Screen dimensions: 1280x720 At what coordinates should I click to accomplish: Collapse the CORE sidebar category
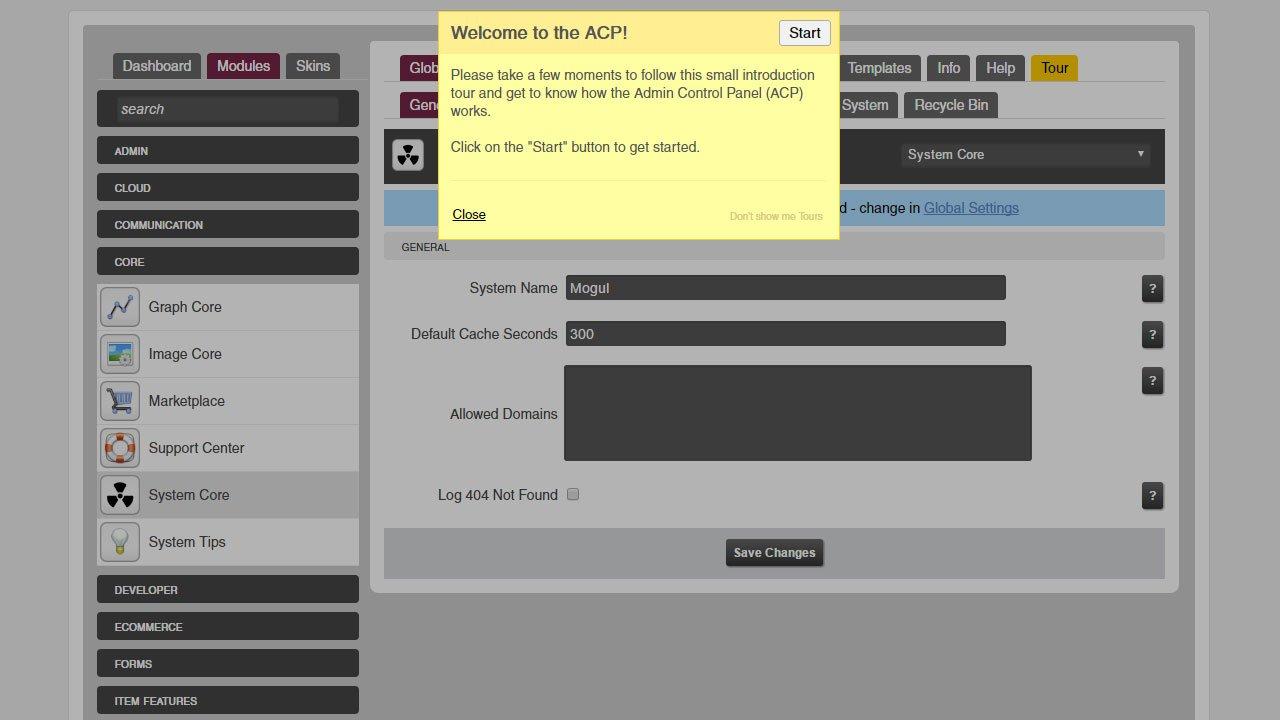(228, 262)
